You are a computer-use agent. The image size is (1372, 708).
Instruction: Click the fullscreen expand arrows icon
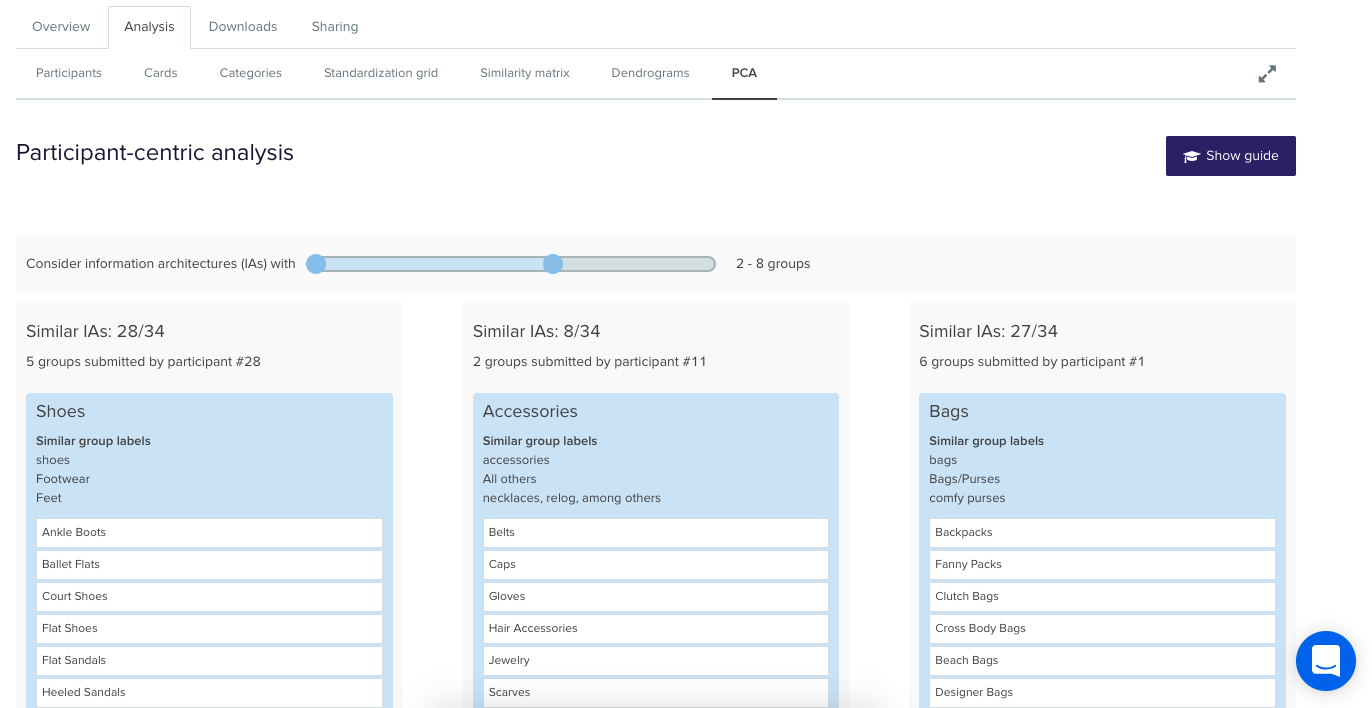point(1267,74)
